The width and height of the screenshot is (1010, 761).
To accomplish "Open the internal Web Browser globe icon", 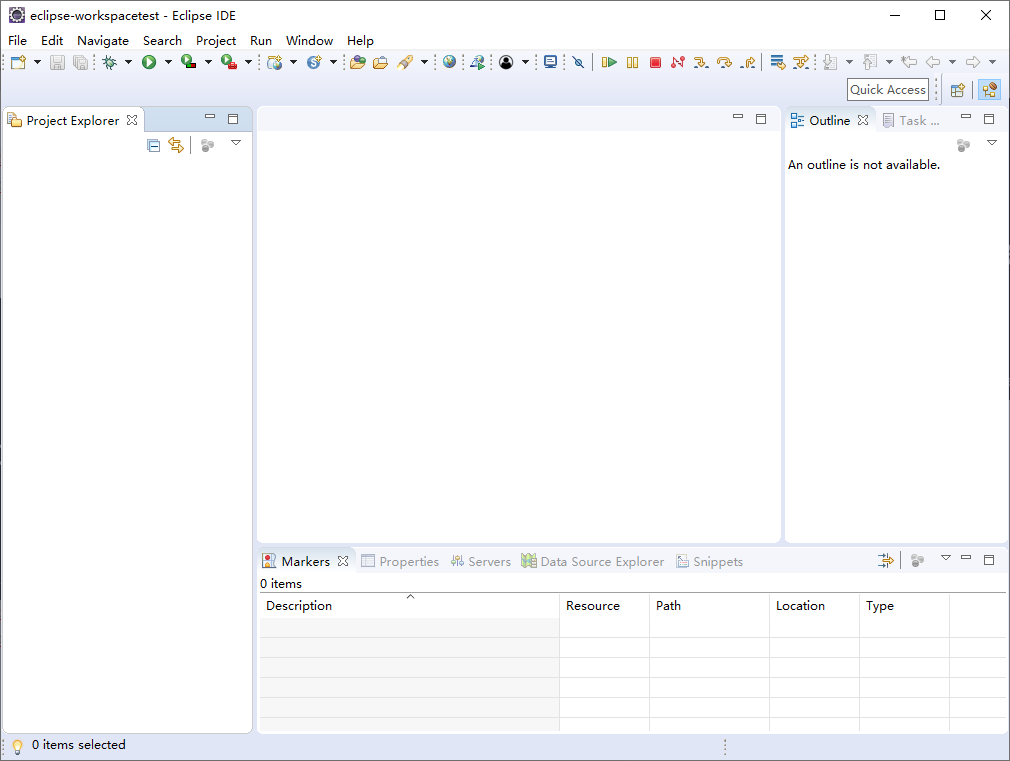I will point(449,61).
